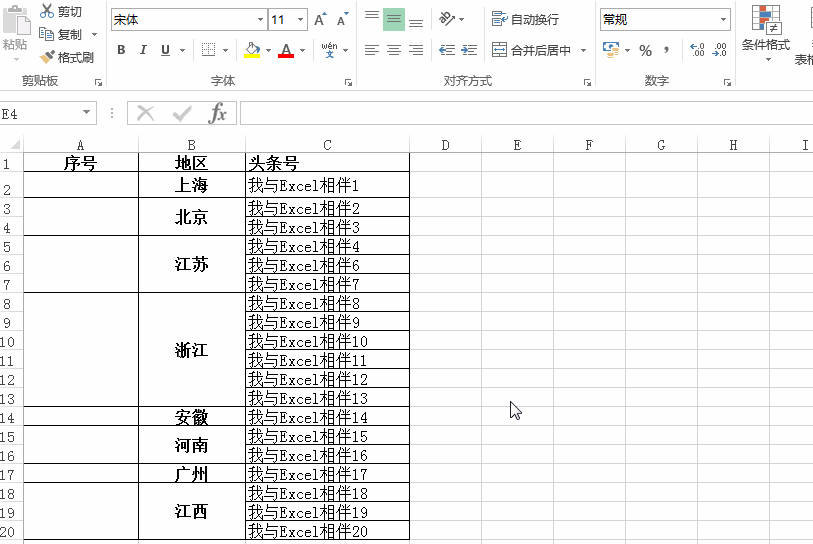Click the Copy (复制) button
The width and height of the screenshot is (813, 544).
click(x=61, y=34)
